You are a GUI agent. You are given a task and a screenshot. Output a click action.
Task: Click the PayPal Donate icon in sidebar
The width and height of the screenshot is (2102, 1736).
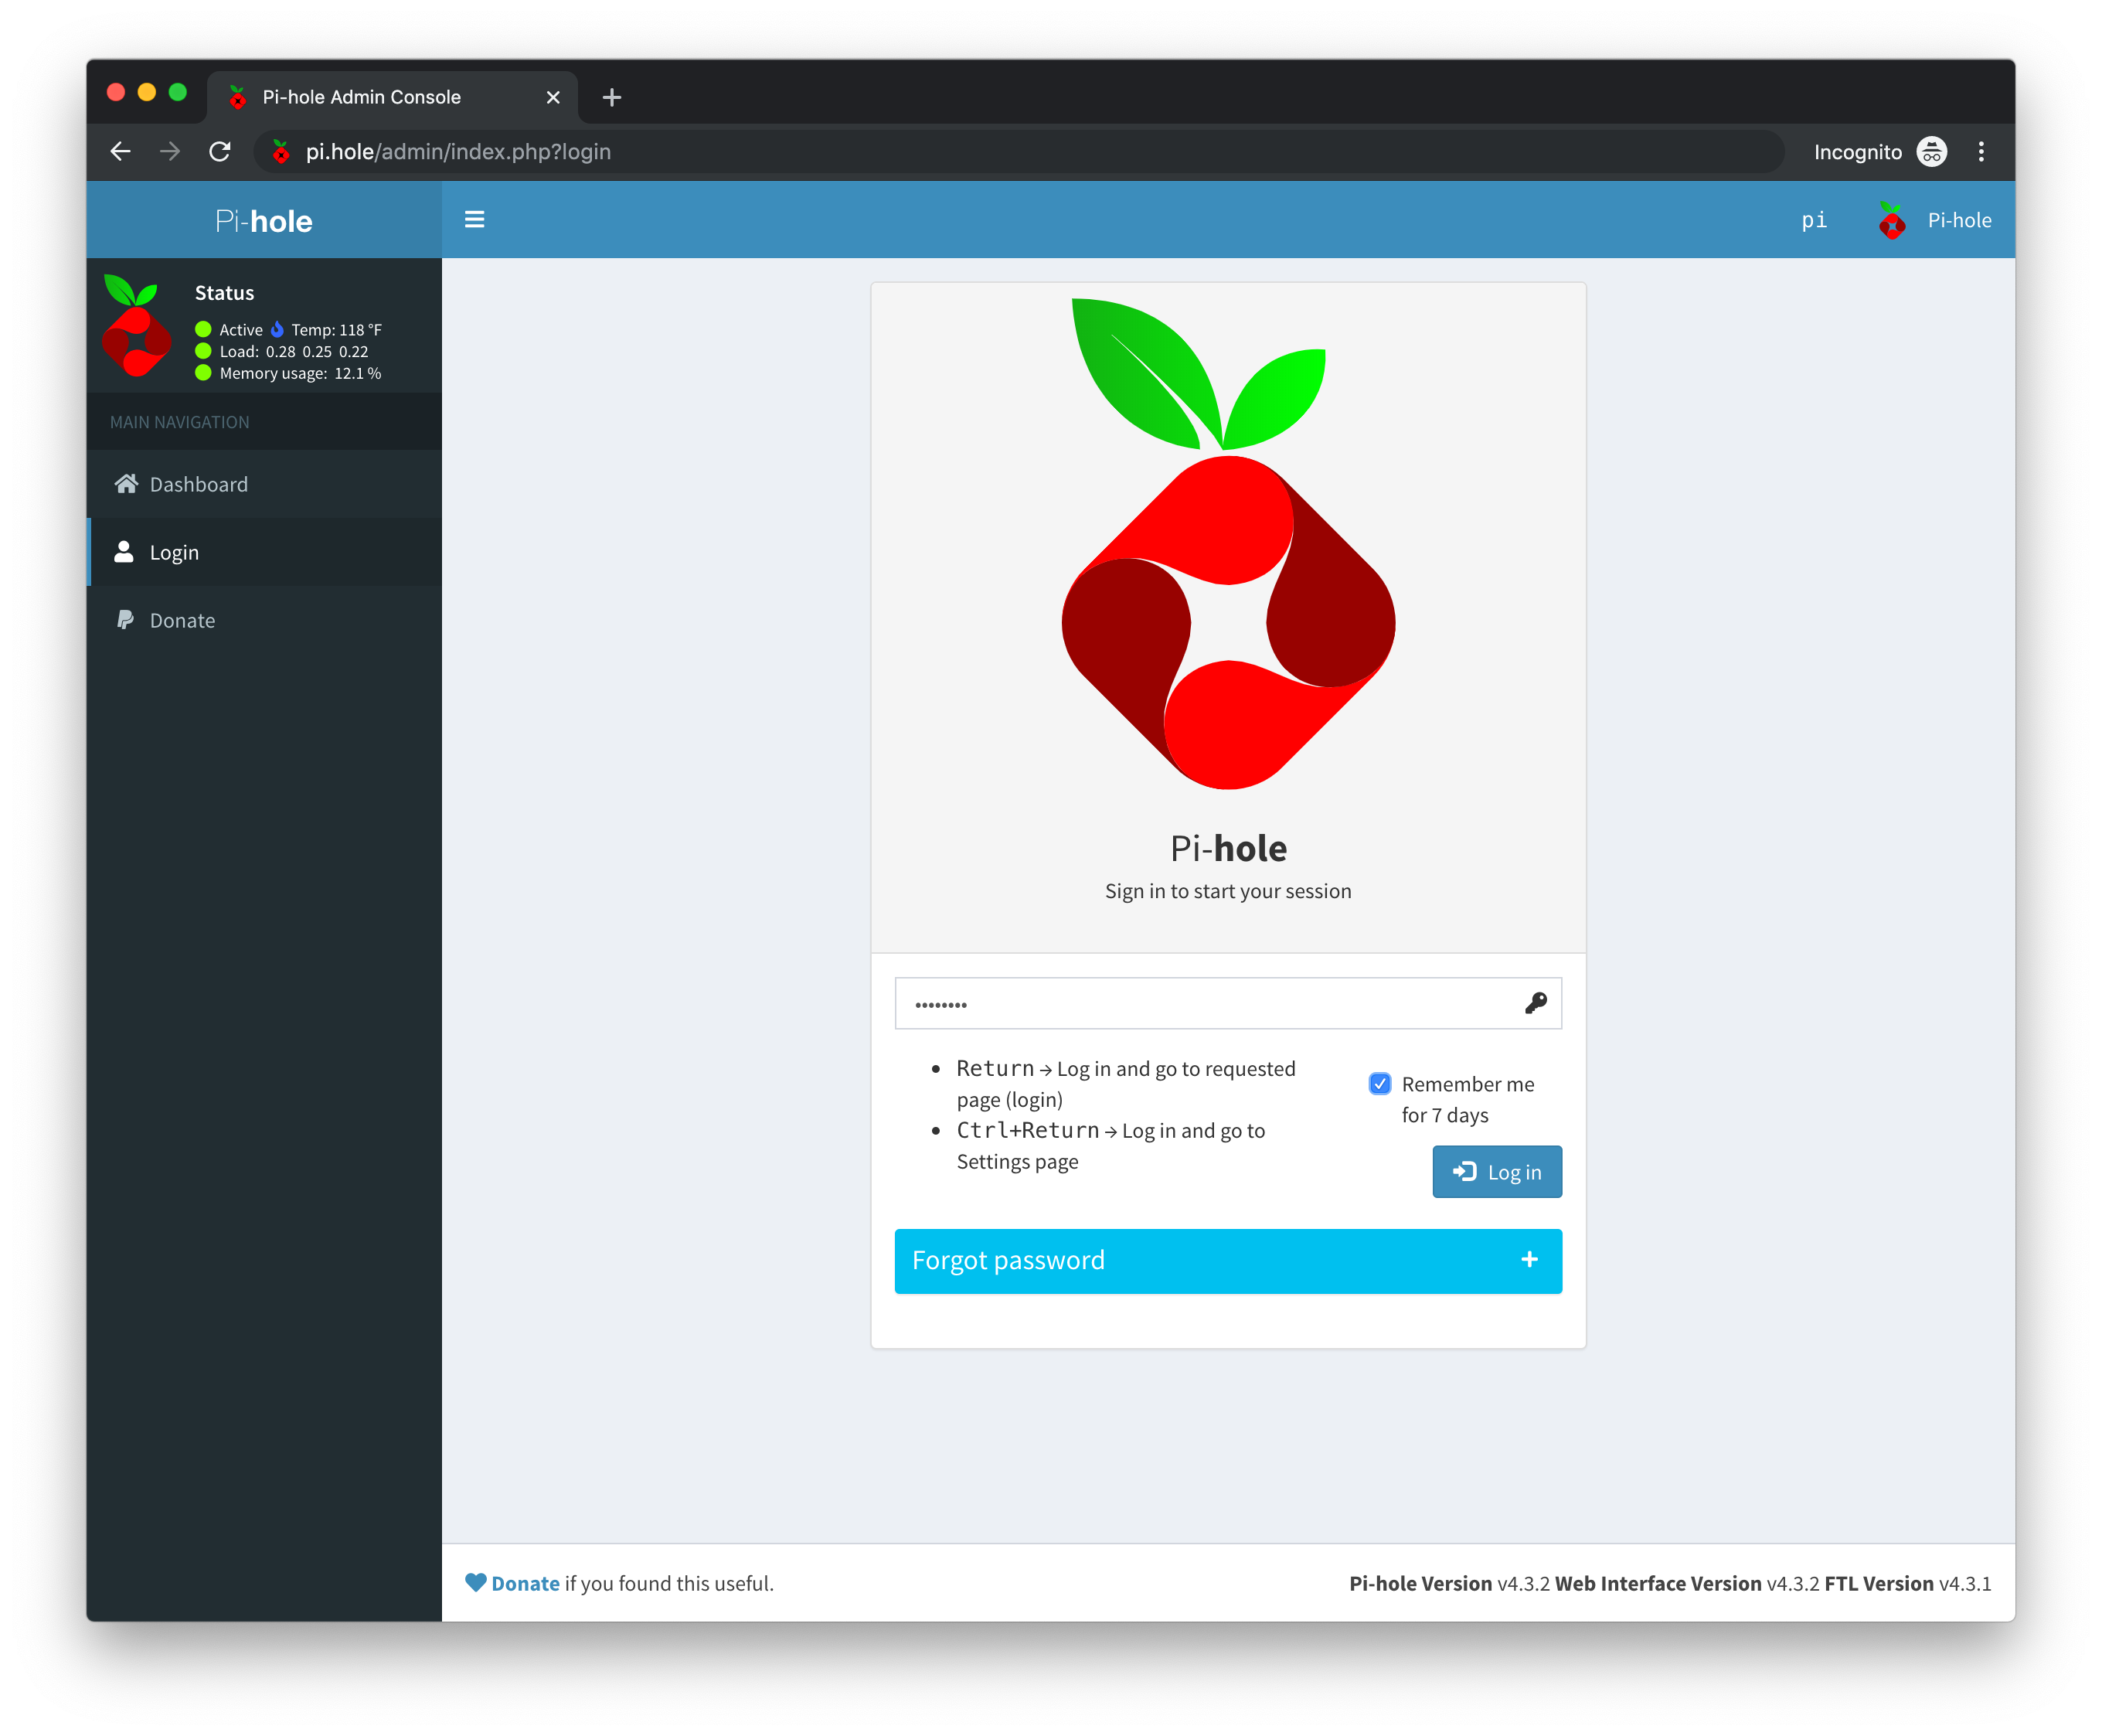125,620
